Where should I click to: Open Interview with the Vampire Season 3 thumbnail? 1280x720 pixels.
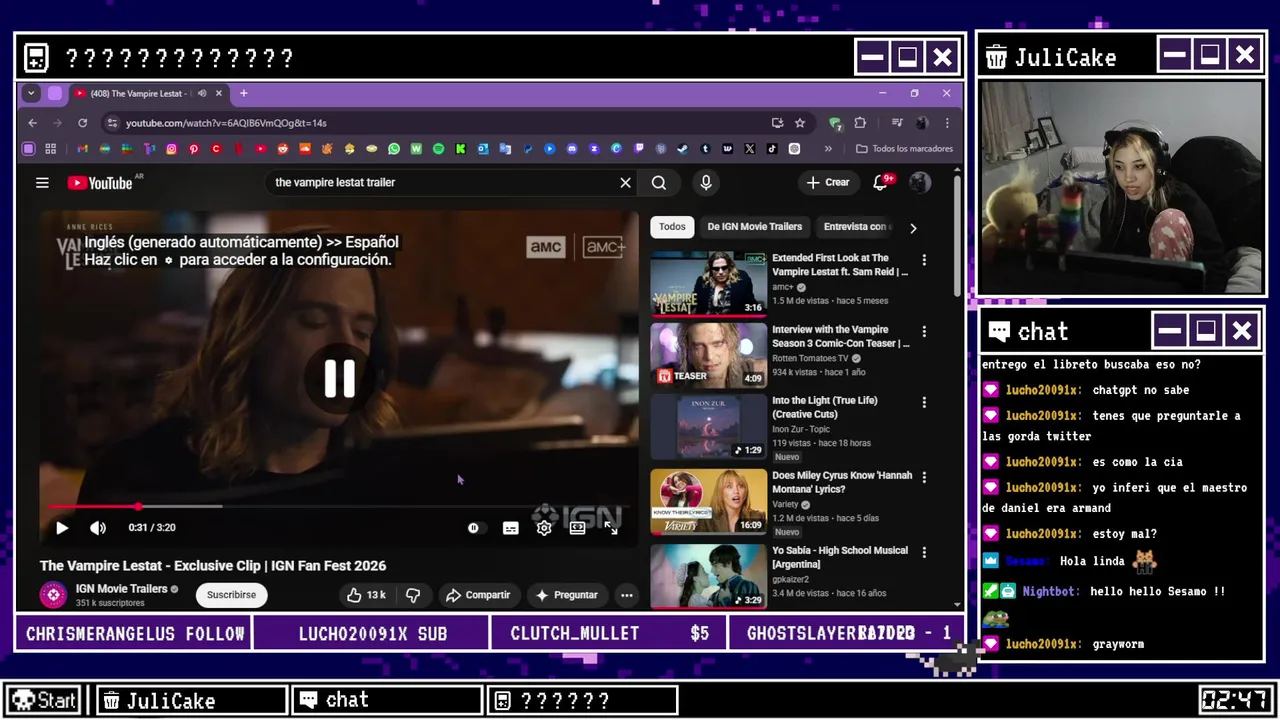pos(709,355)
